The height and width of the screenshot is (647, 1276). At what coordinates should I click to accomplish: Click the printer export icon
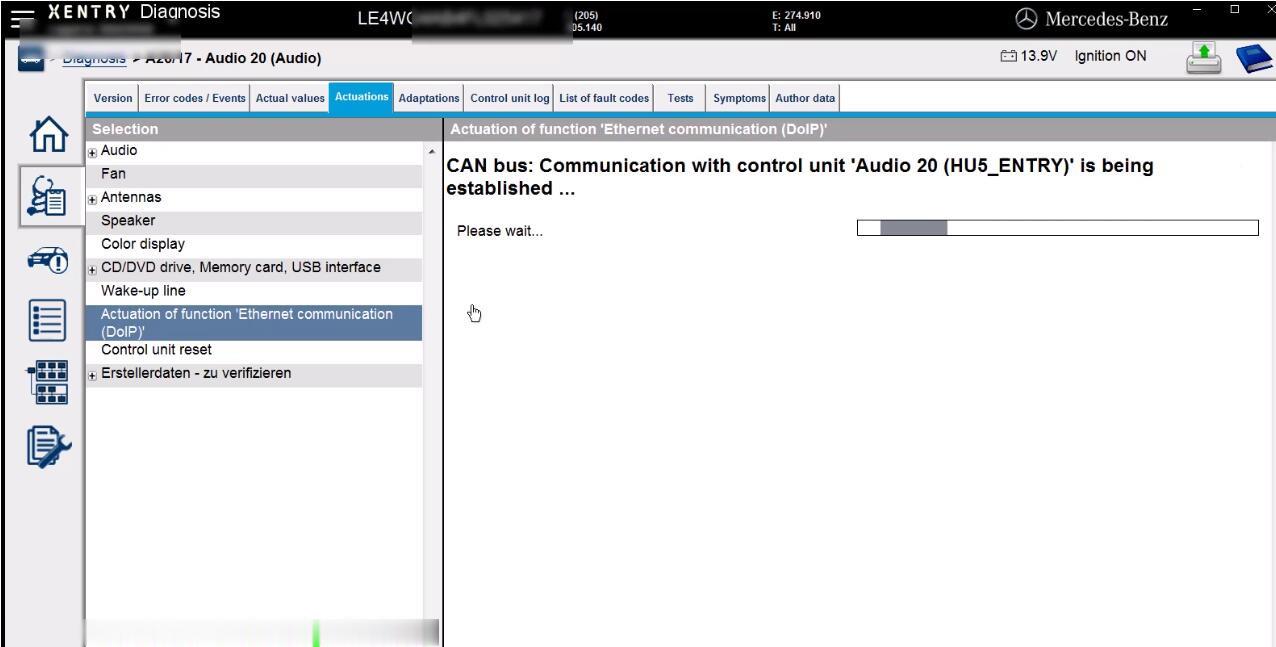1204,60
